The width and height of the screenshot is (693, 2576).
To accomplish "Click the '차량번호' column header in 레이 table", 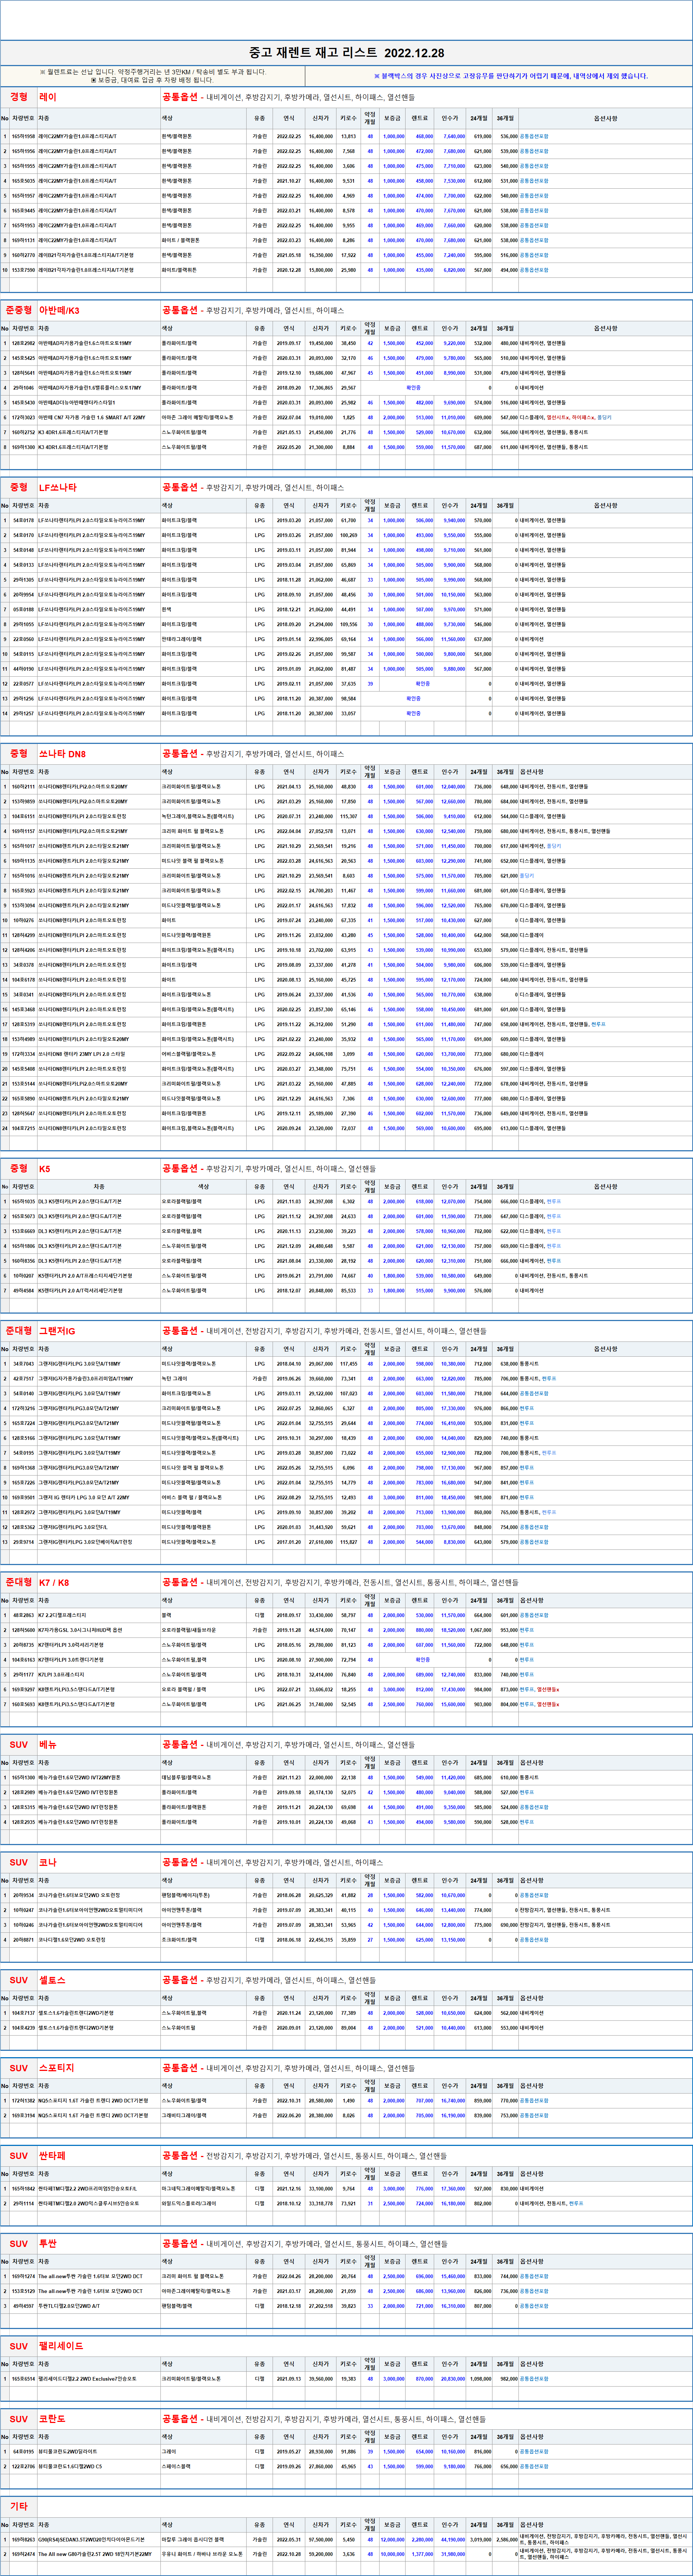I will click(x=23, y=118).
